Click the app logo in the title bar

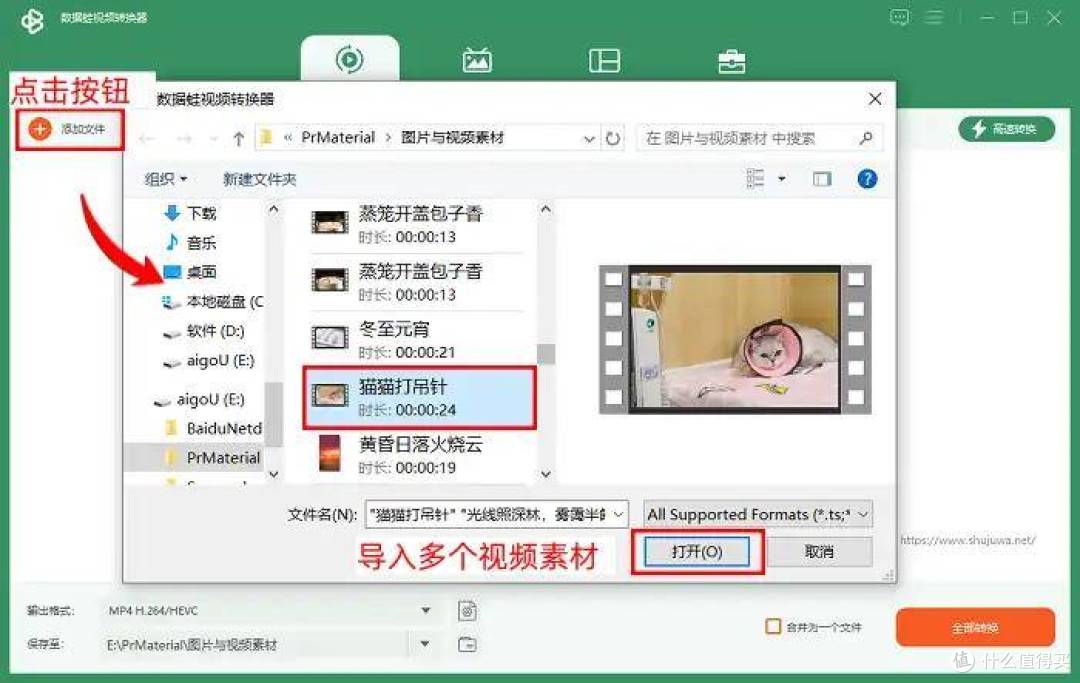[x=32, y=21]
